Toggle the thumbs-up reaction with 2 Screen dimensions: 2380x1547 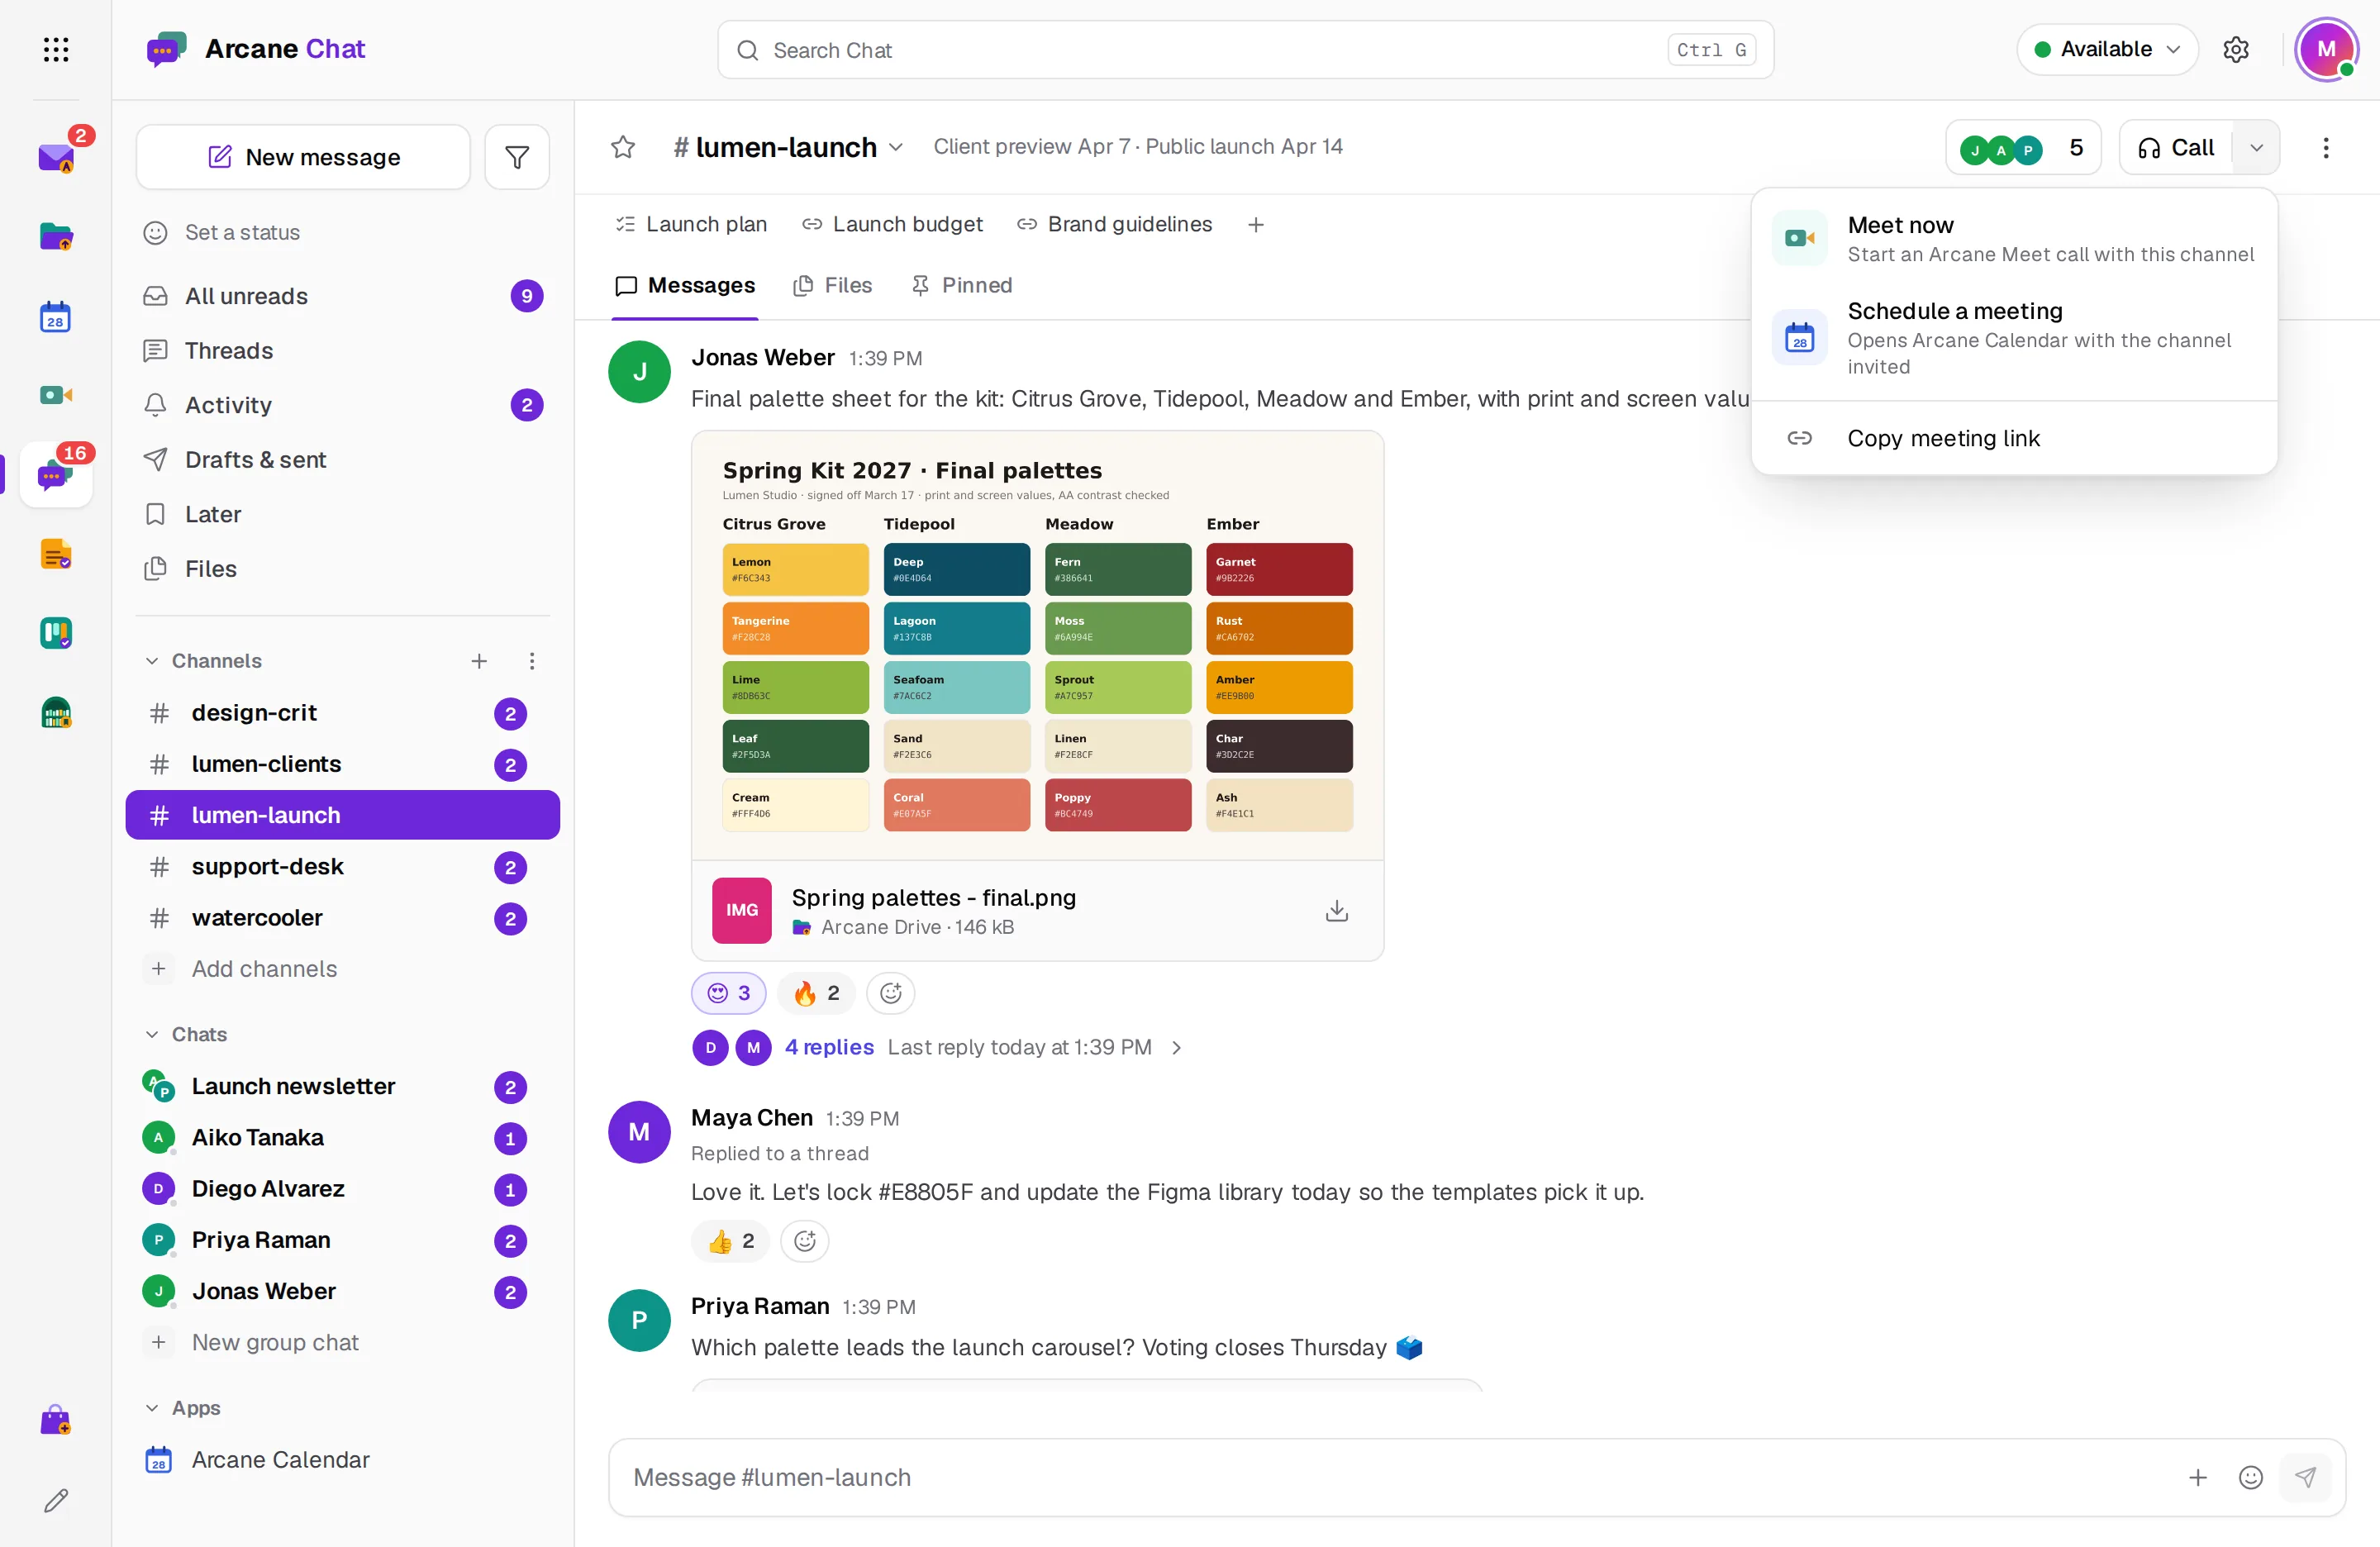tap(730, 1241)
